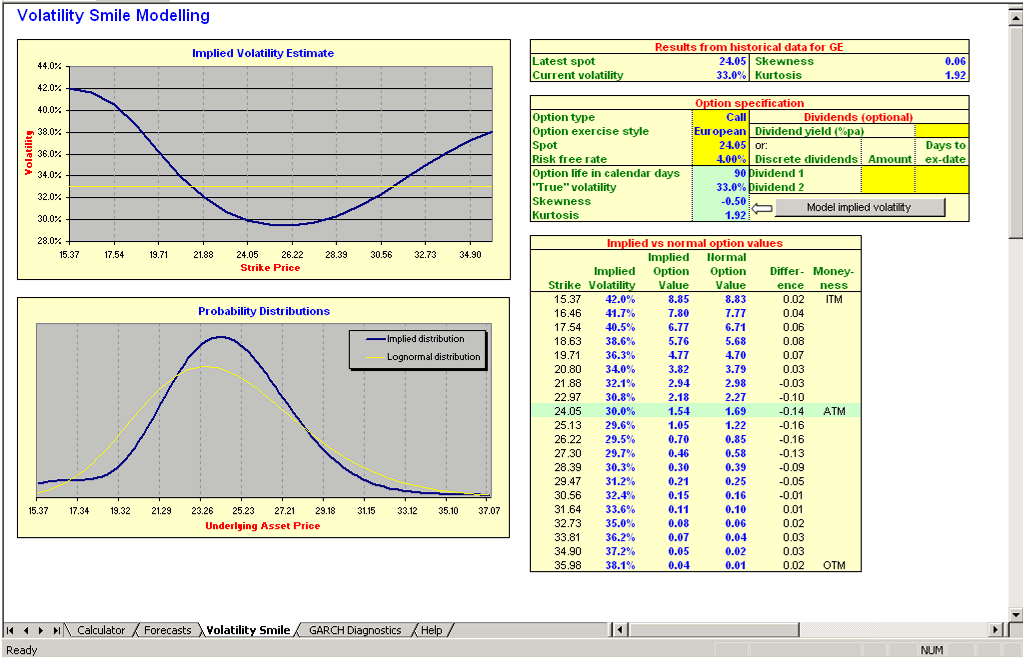Go to the Help sheet tab
1023x658 pixels.
(x=431, y=630)
